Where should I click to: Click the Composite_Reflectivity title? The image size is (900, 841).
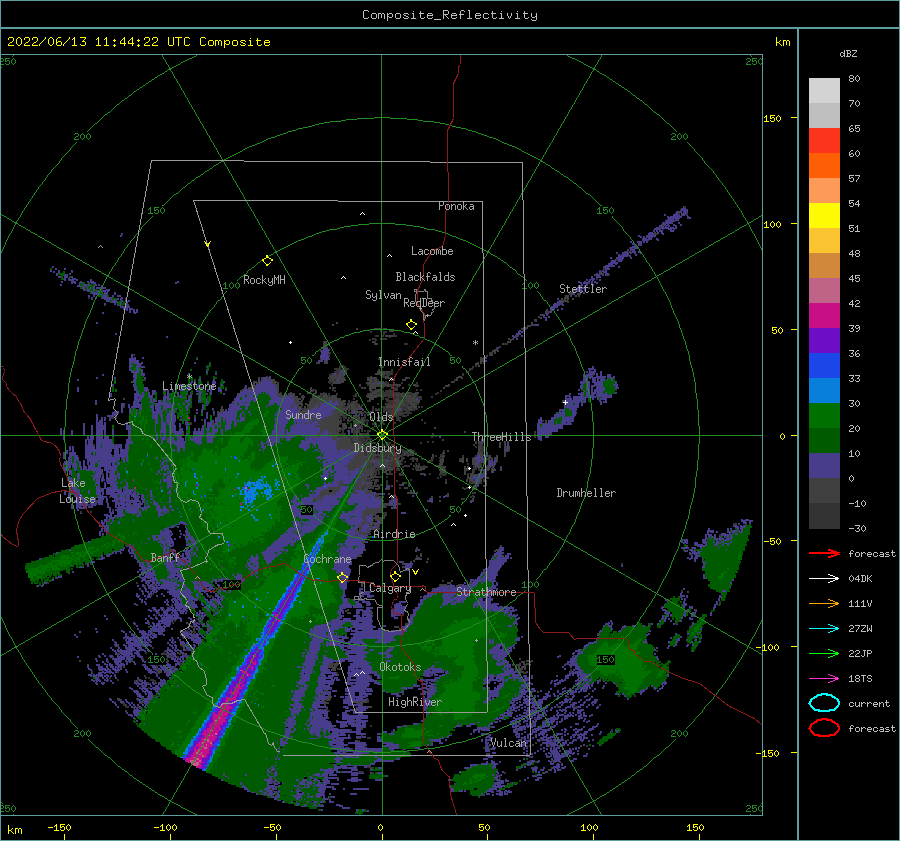coord(450,15)
